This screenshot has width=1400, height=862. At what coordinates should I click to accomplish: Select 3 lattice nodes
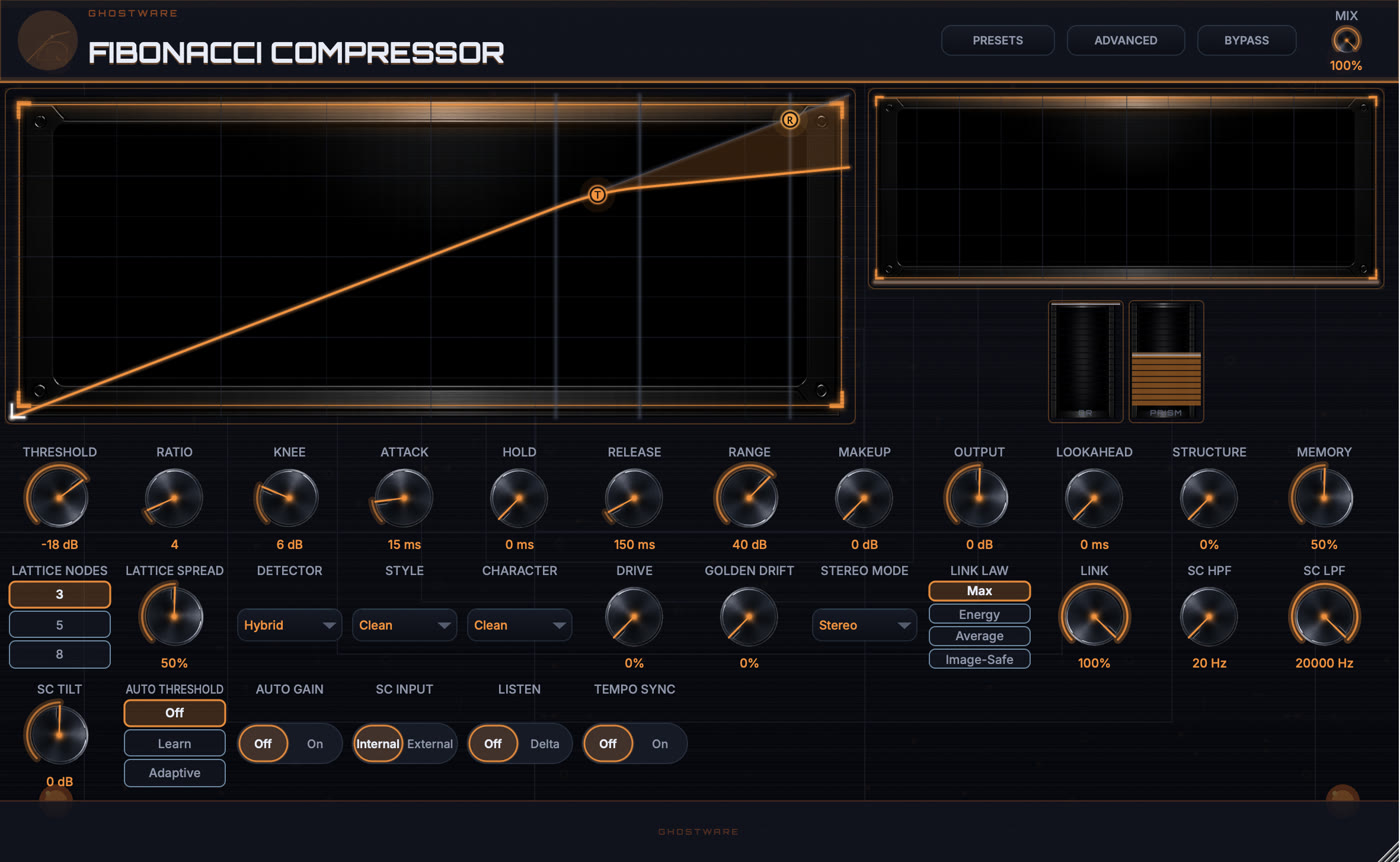coord(60,594)
